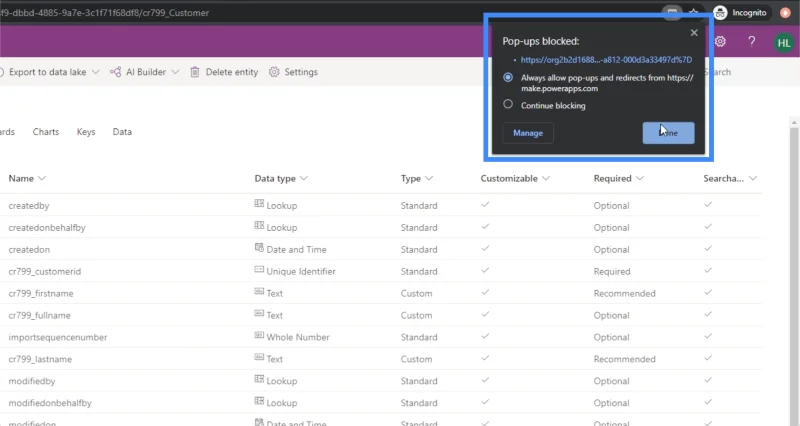Open the modifiedonbehalfby field
The image size is (800, 426).
tap(50, 403)
